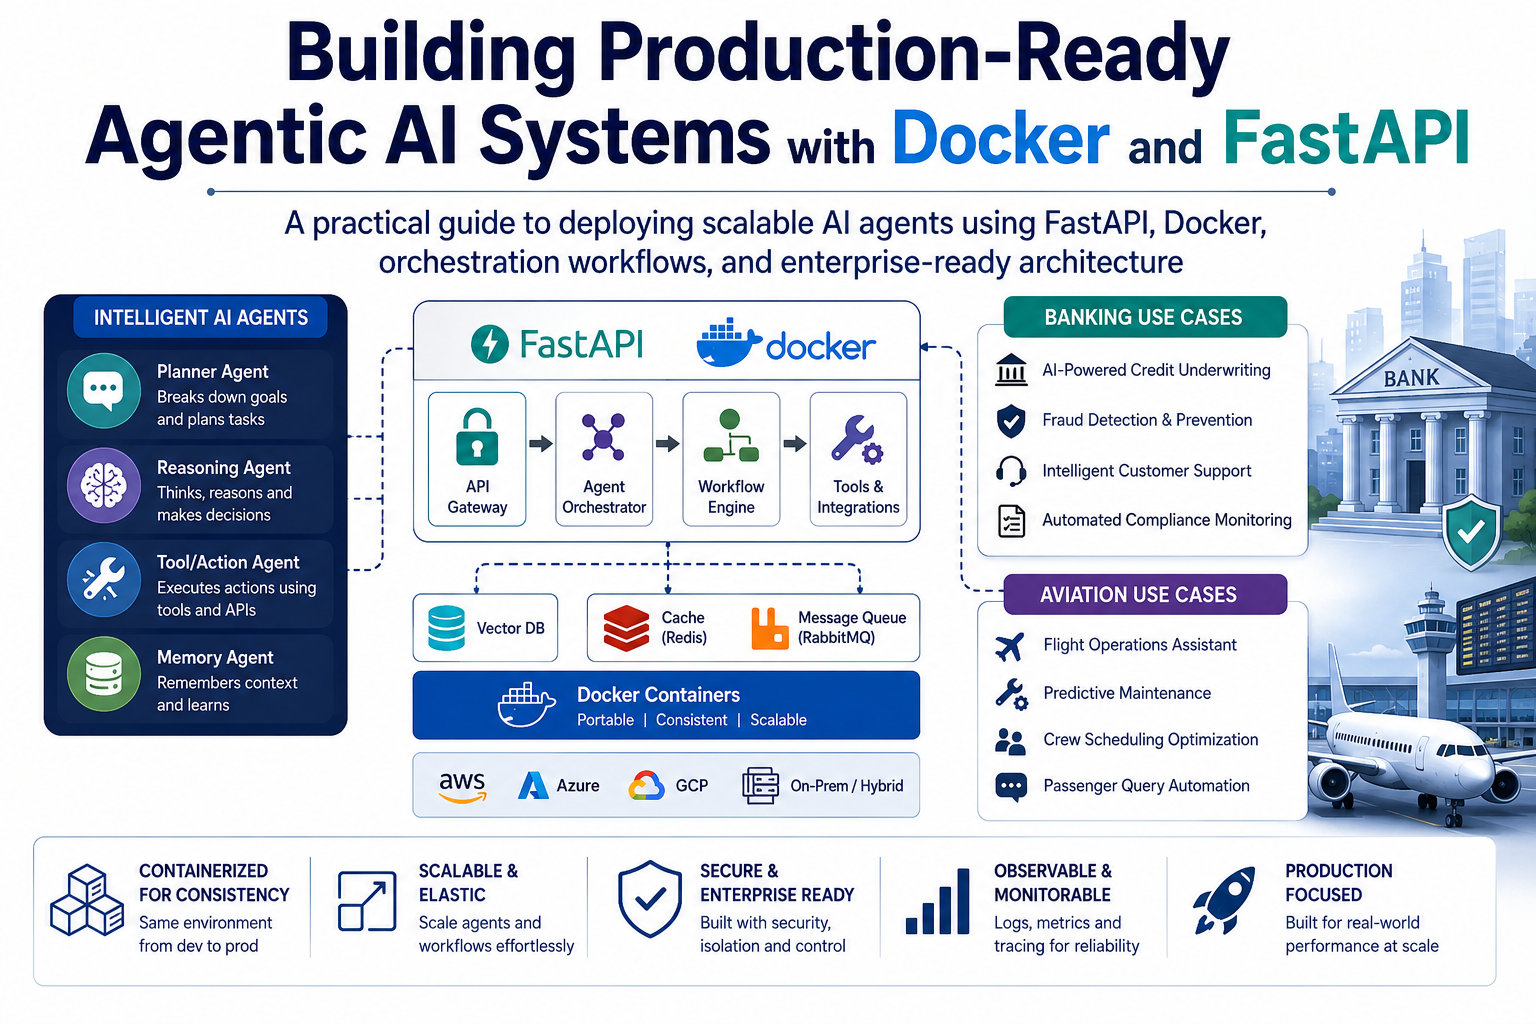
Task: Select the API Gateway padlock icon
Action: (x=477, y=437)
